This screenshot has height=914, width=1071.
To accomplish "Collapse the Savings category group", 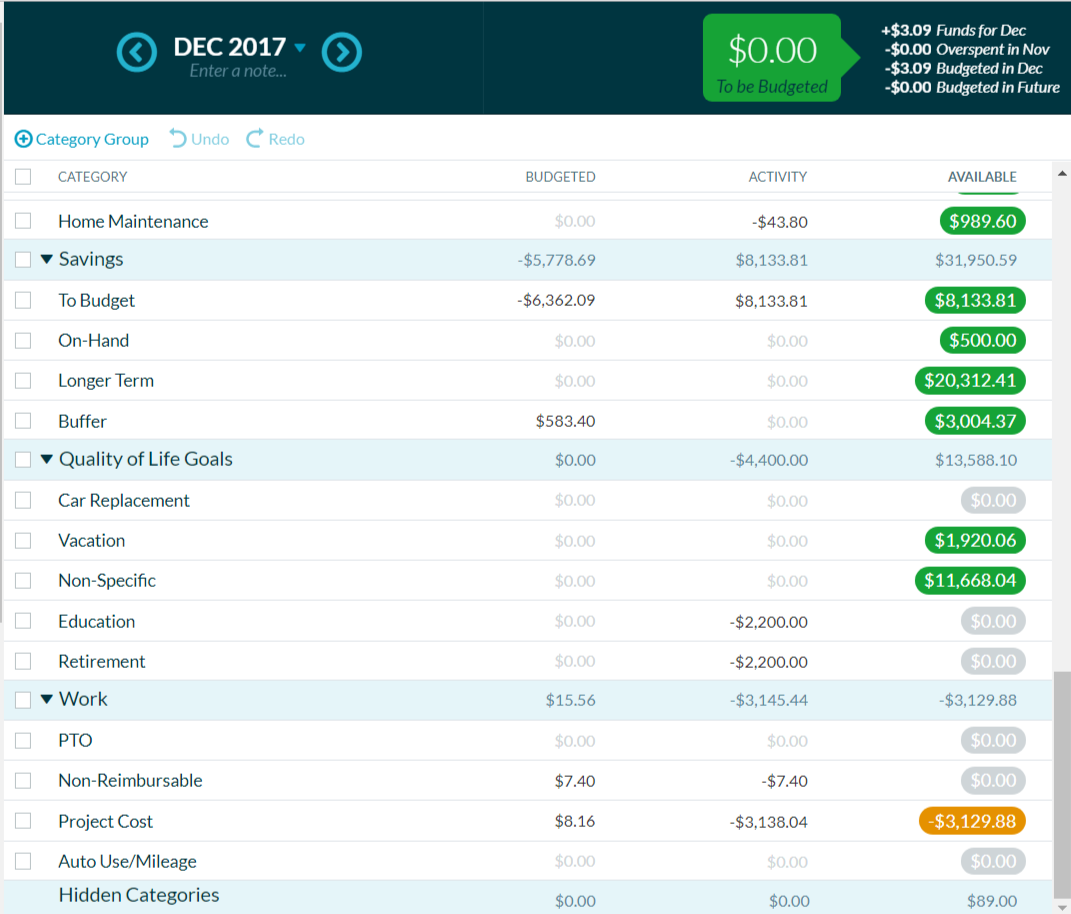I will [46, 259].
